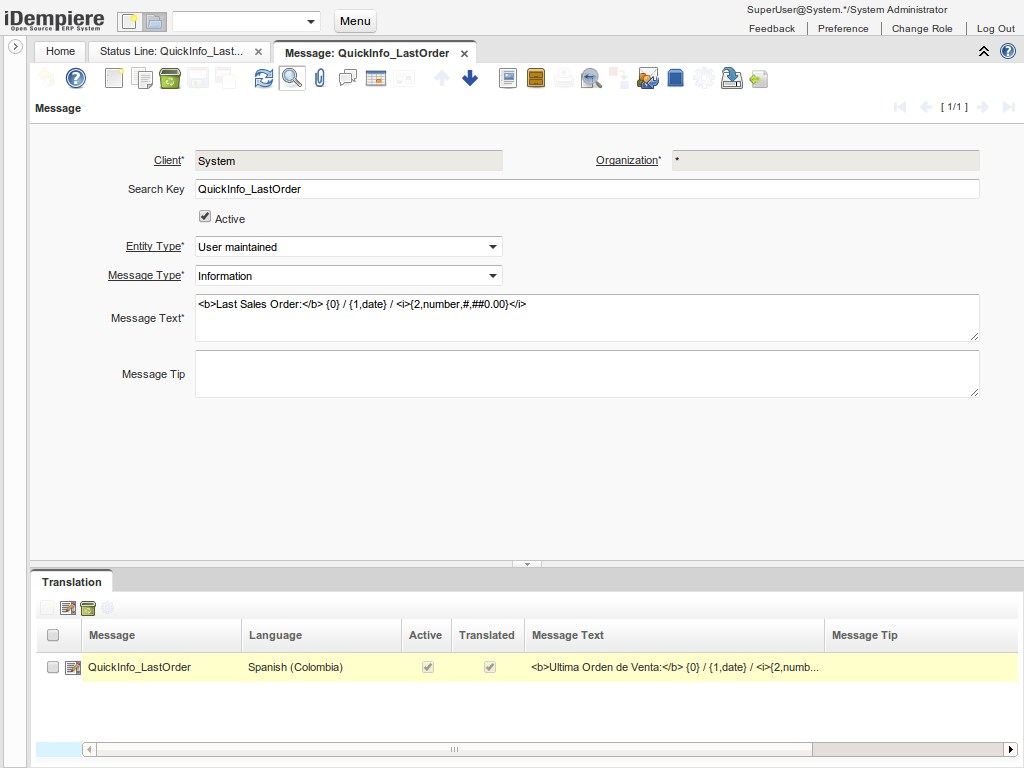The width and height of the screenshot is (1024, 768).
Task: Go to next record with down arrow
Action: pos(470,78)
